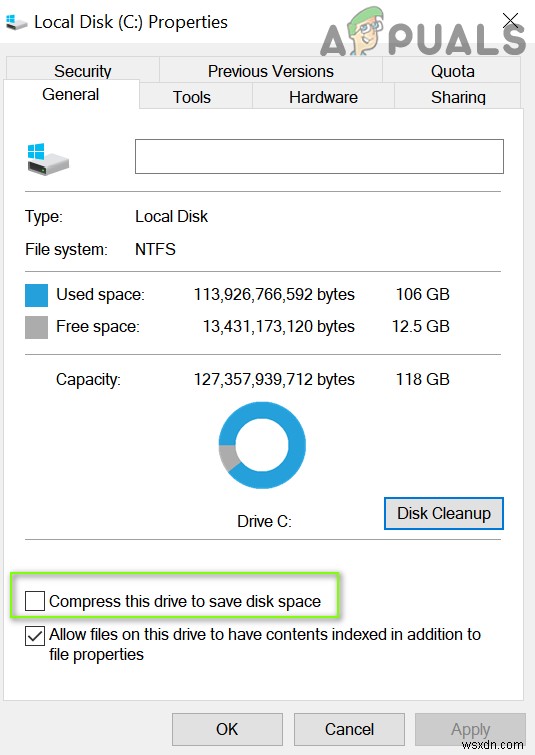Click the 127,357,939,712 bytes capacity value
The image size is (535, 755).
coord(274,379)
